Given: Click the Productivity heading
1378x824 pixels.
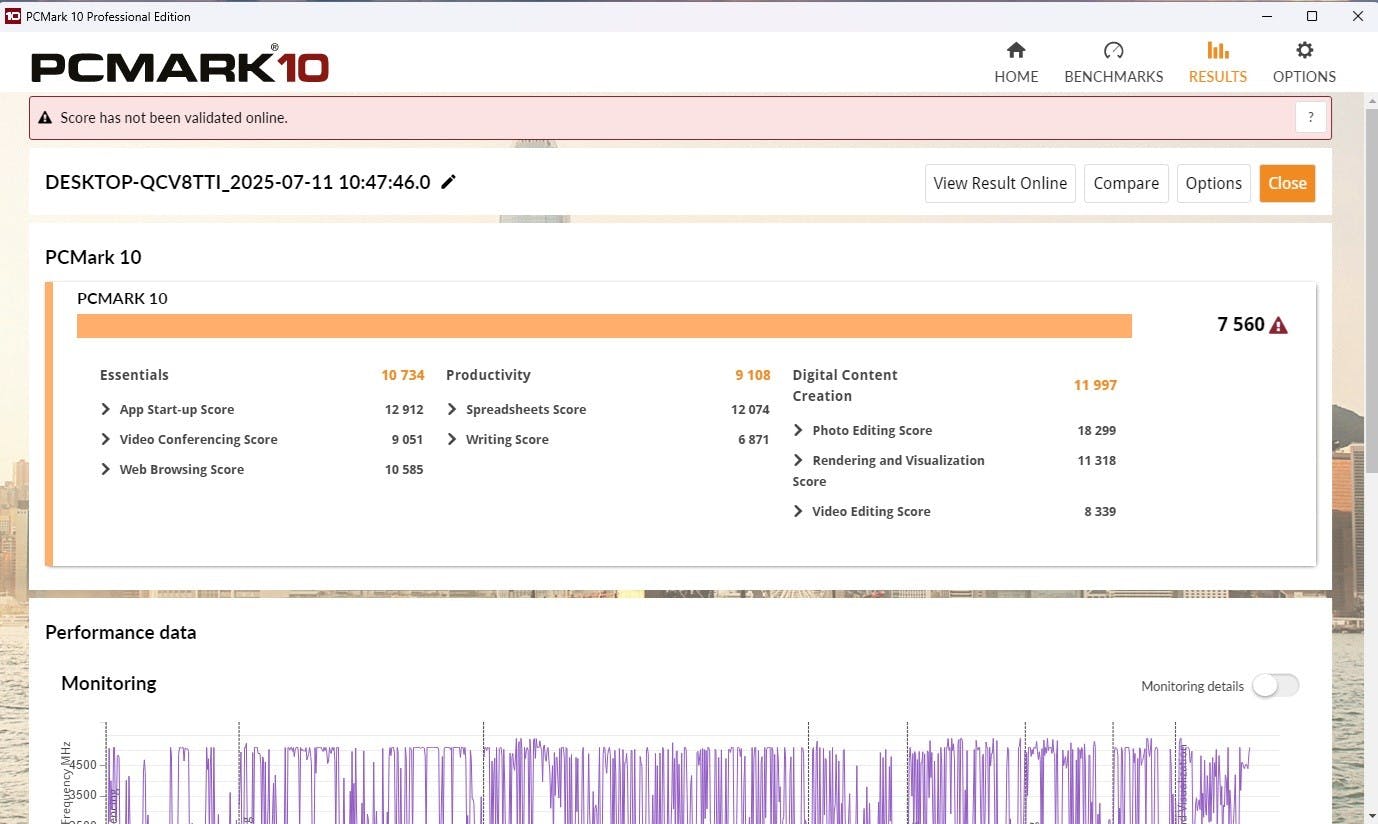Looking at the screenshot, I should coord(488,375).
